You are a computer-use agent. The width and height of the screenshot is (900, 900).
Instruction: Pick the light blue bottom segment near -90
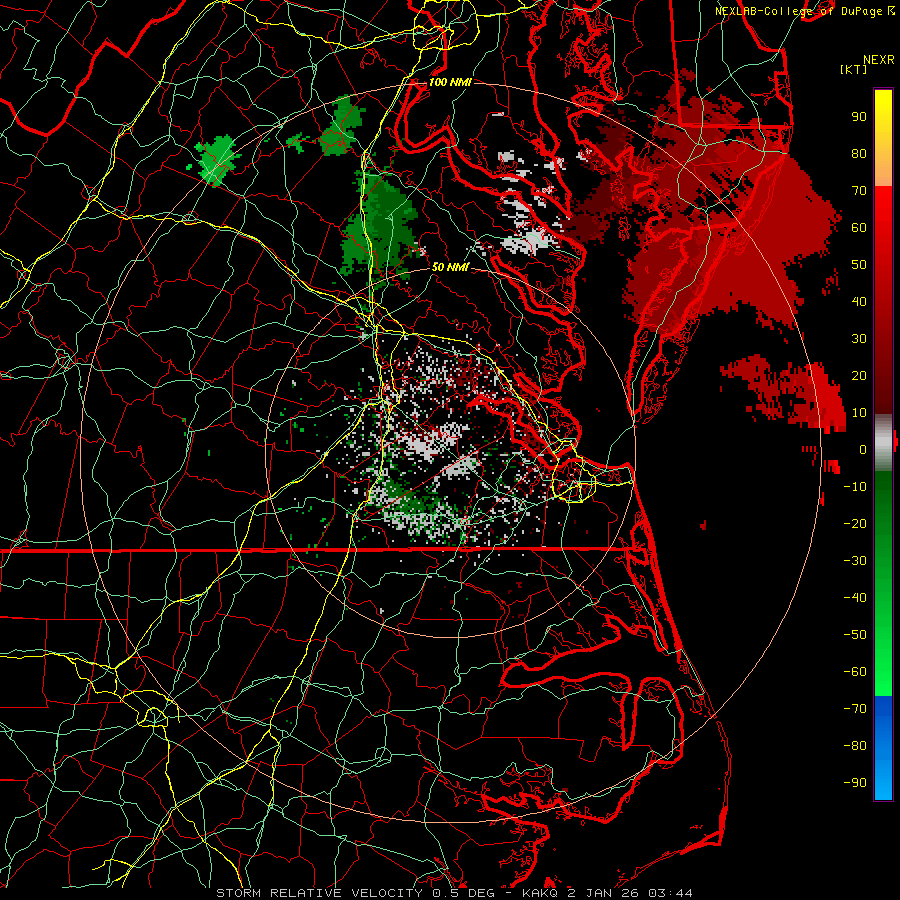(x=883, y=781)
